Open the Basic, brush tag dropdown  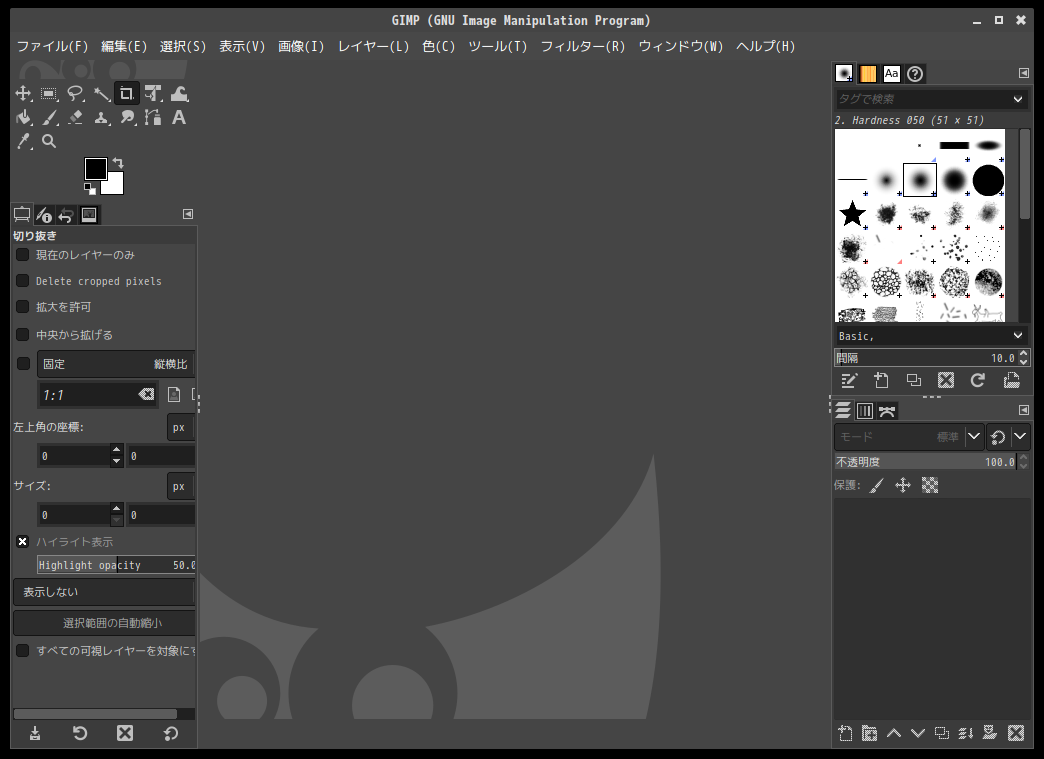coord(930,336)
